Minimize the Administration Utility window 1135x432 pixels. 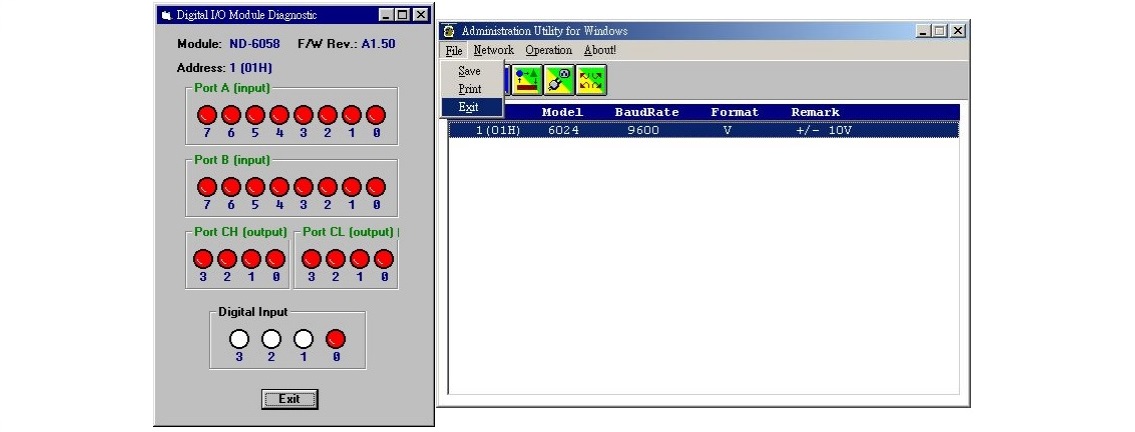(924, 31)
